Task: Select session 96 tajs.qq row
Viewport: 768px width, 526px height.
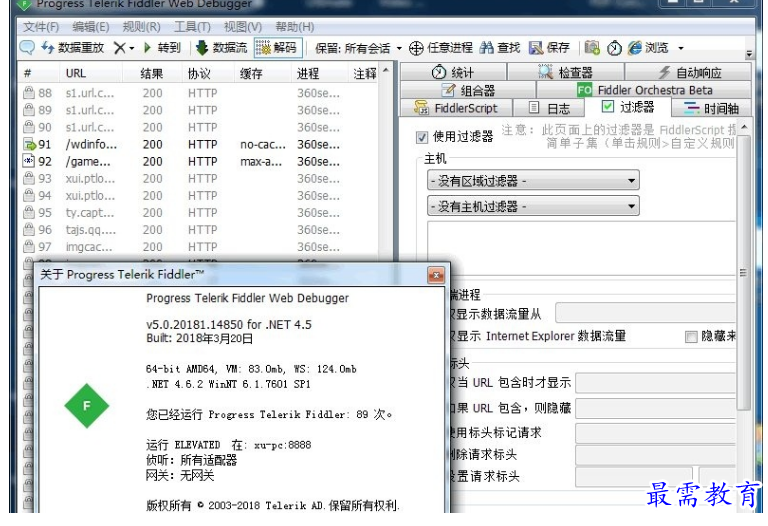Action: 198,230
